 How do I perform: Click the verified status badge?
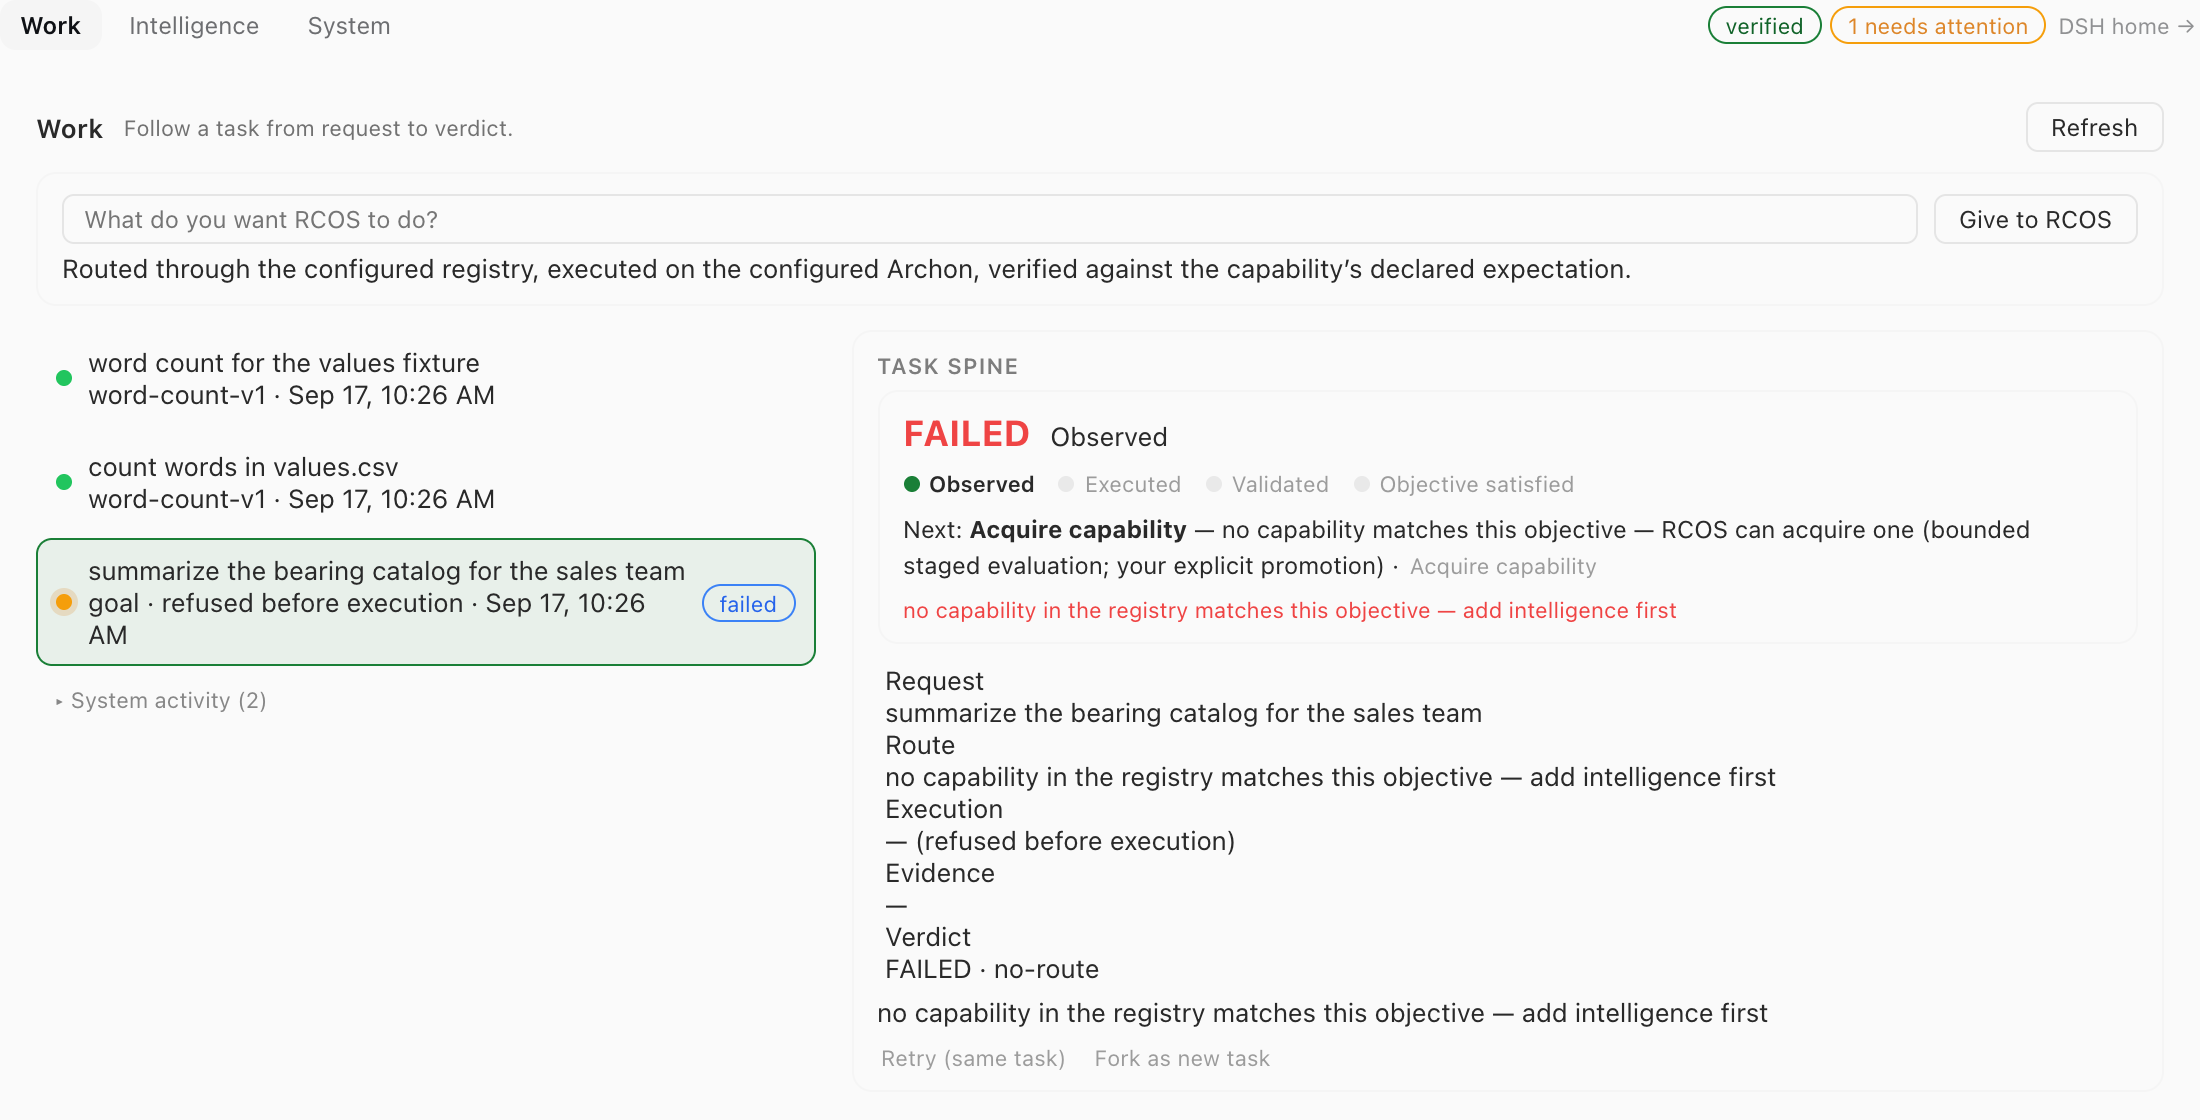(1764, 26)
